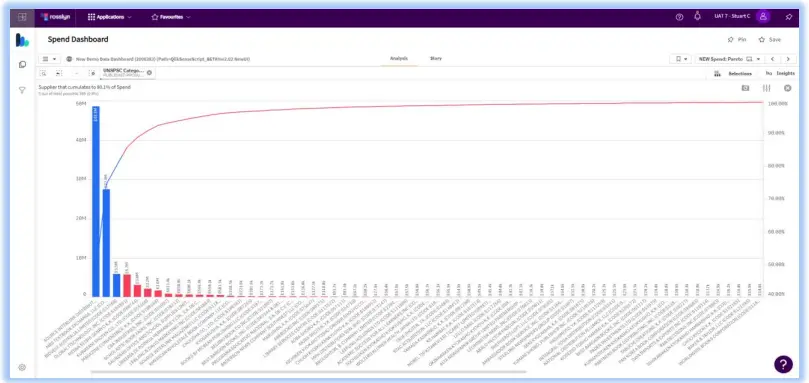Take a snapshot of the chart
The height and width of the screenshot is (383, 809).
(745, 88)
